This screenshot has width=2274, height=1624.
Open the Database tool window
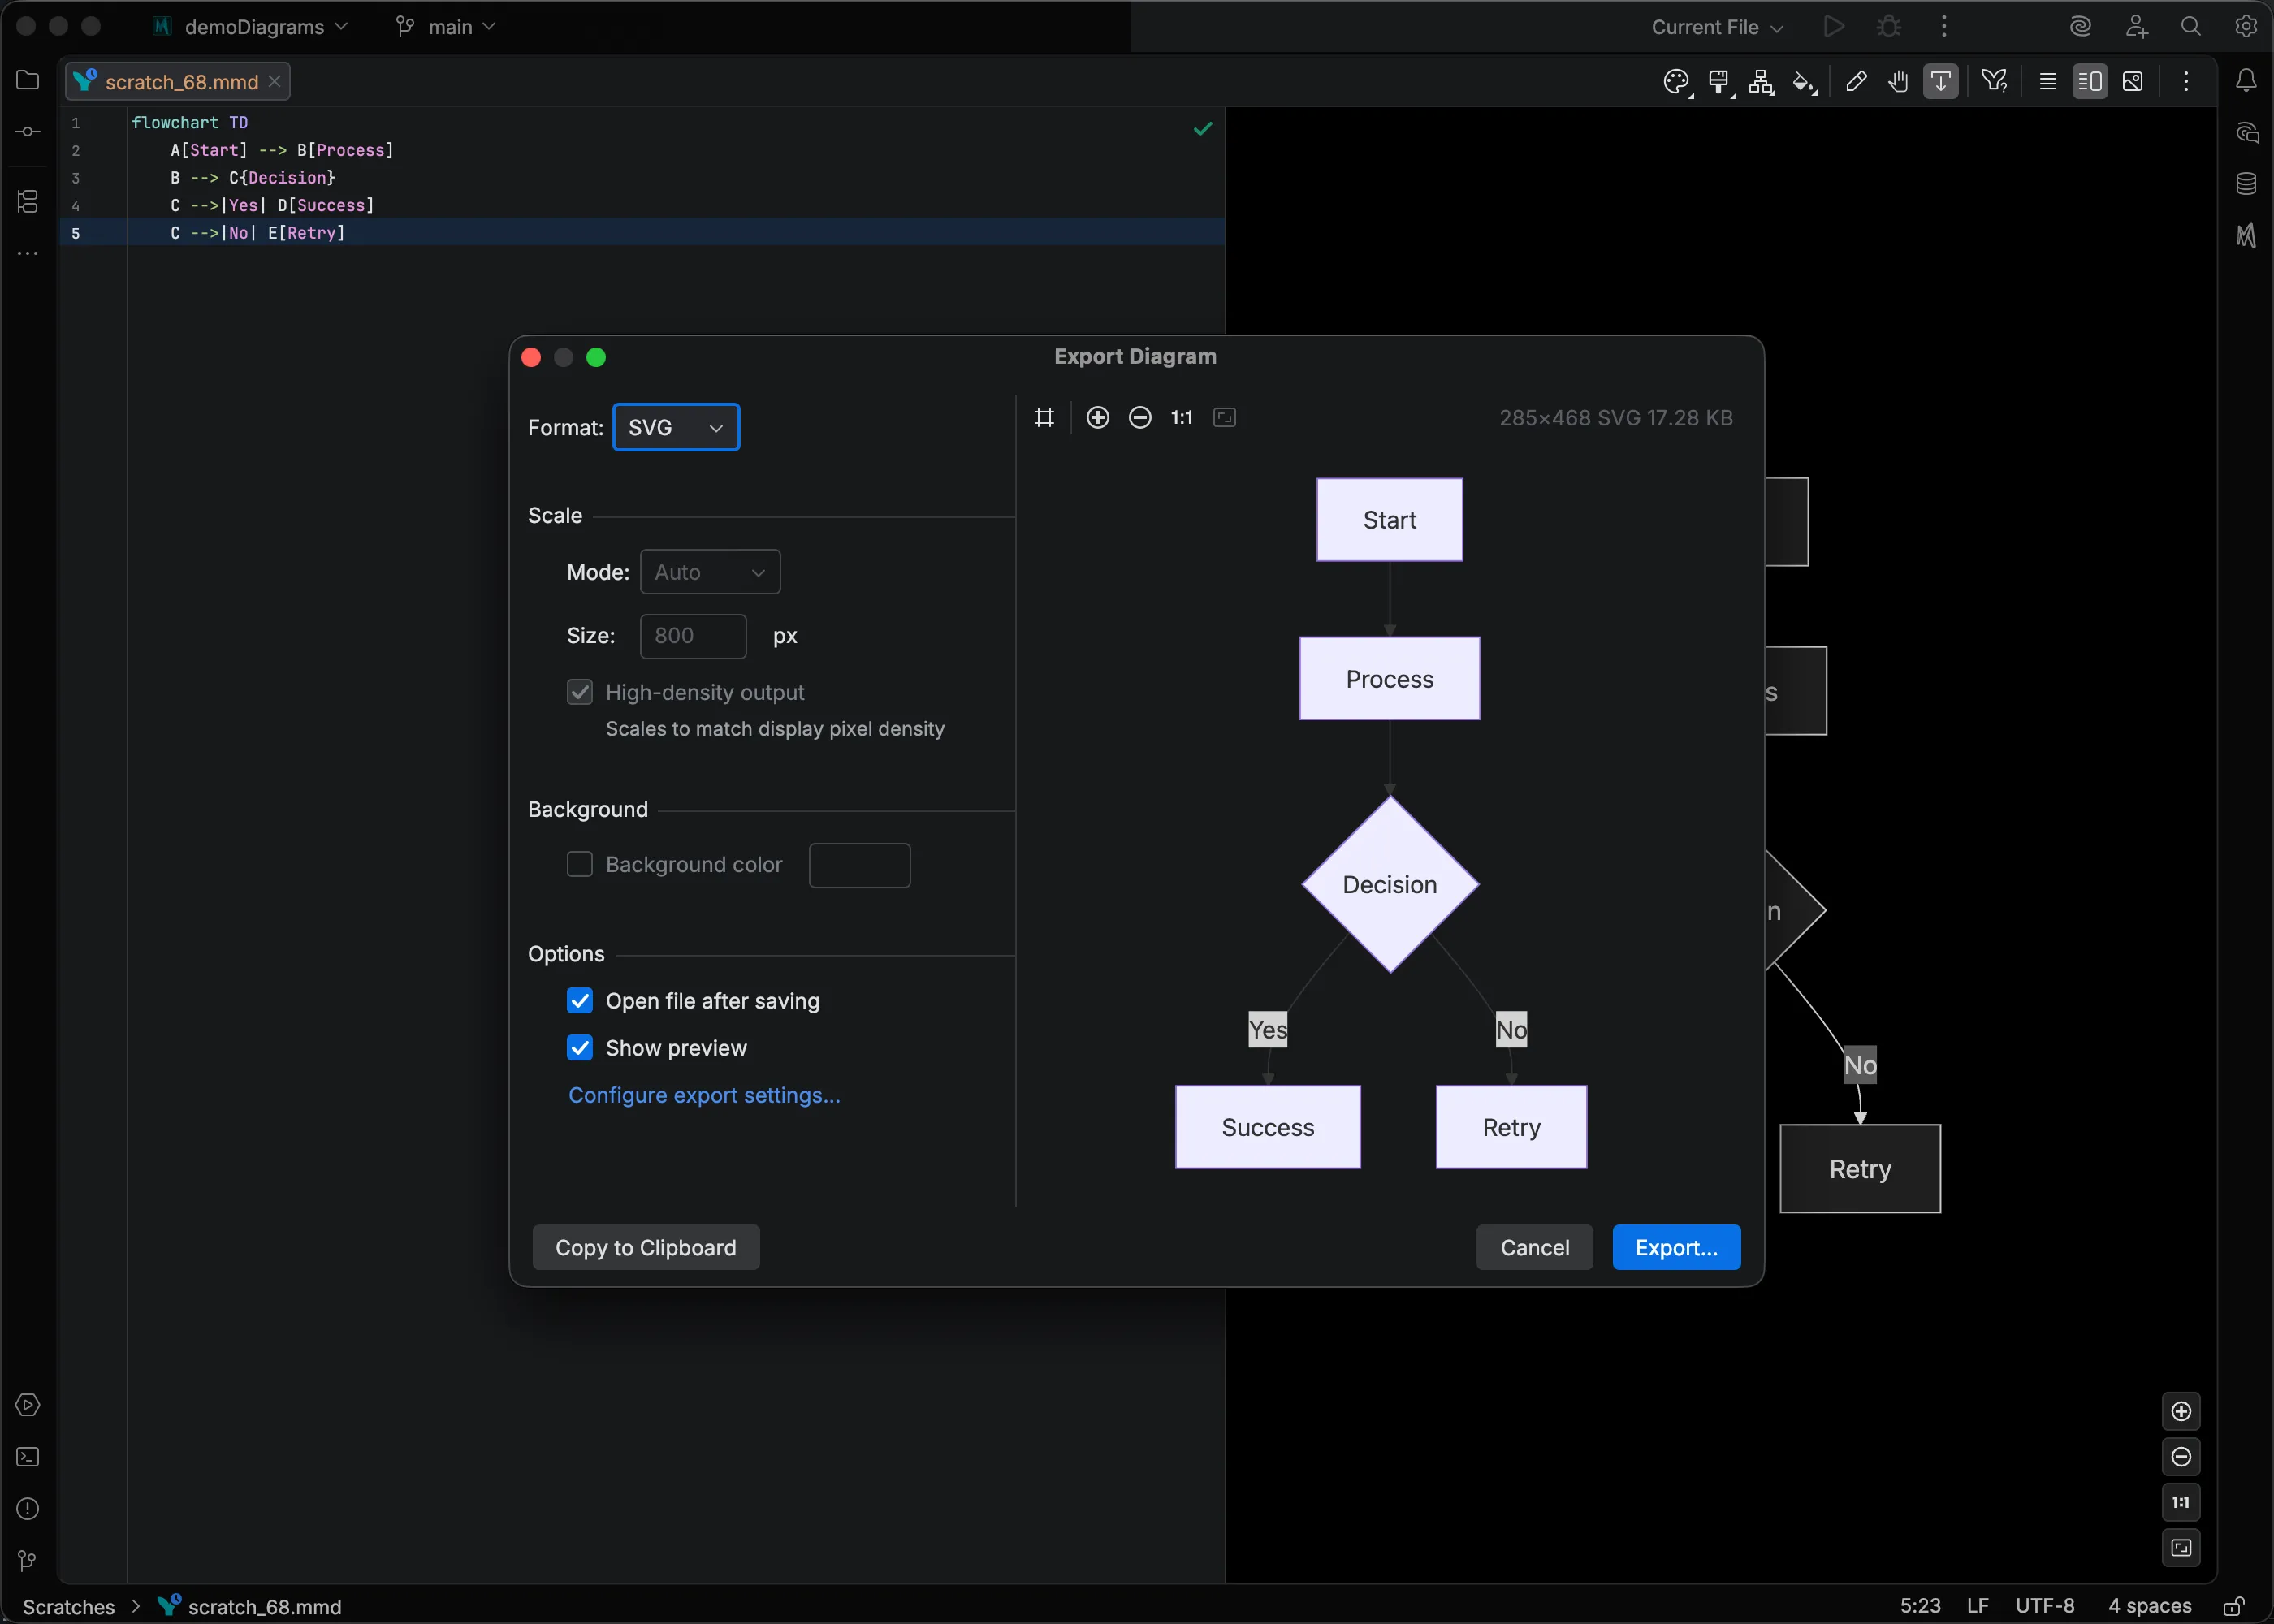coord(2246,184)
